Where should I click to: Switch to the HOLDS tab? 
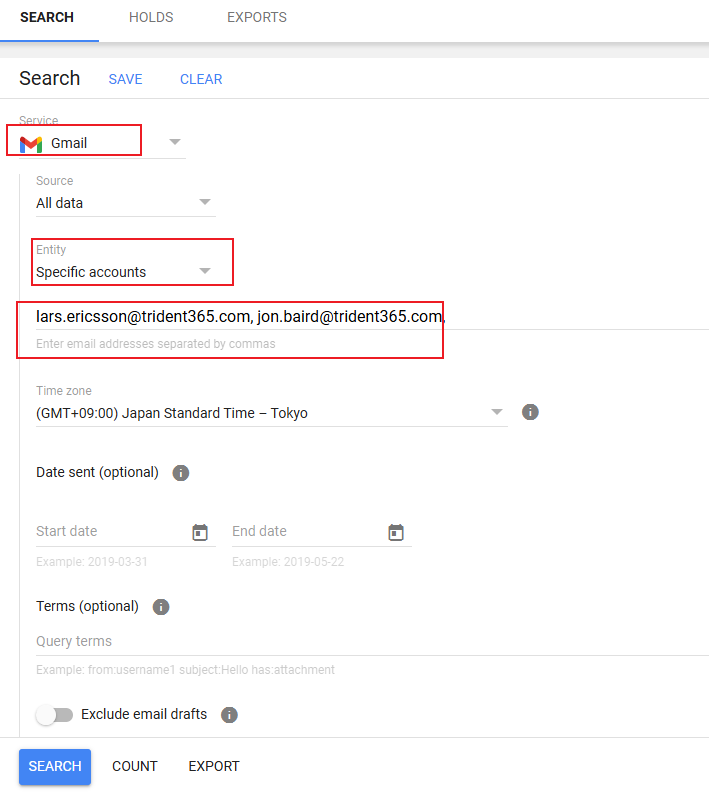point(151,18)
